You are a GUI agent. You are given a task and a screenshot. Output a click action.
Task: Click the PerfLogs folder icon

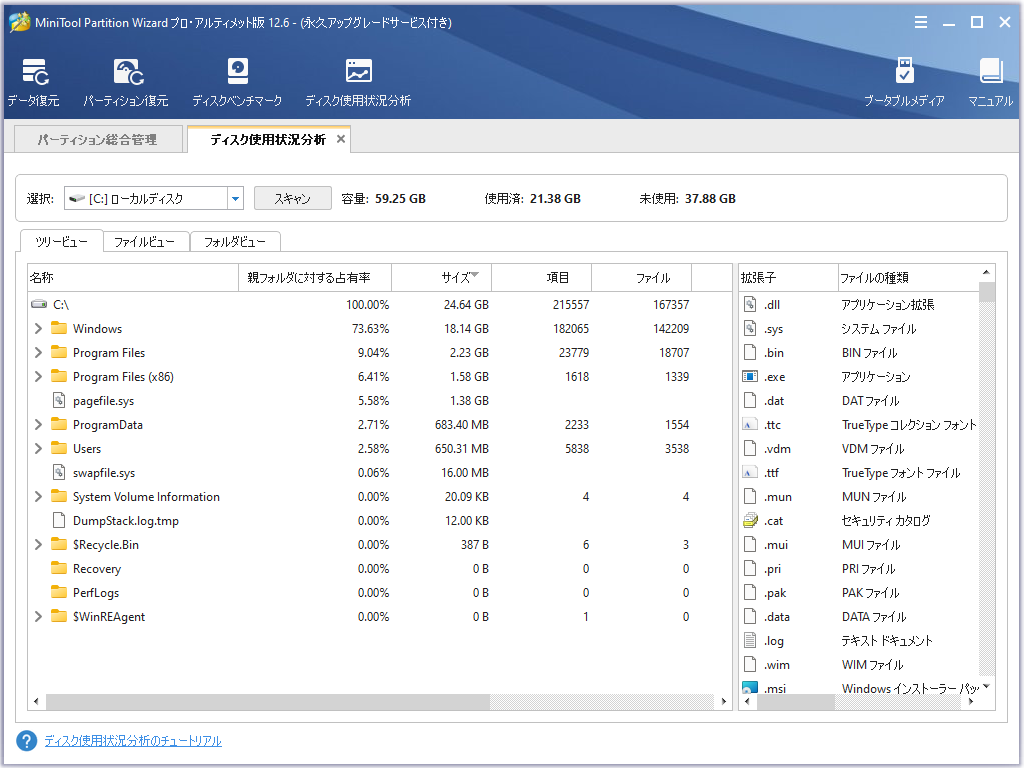tap(59, 592)
